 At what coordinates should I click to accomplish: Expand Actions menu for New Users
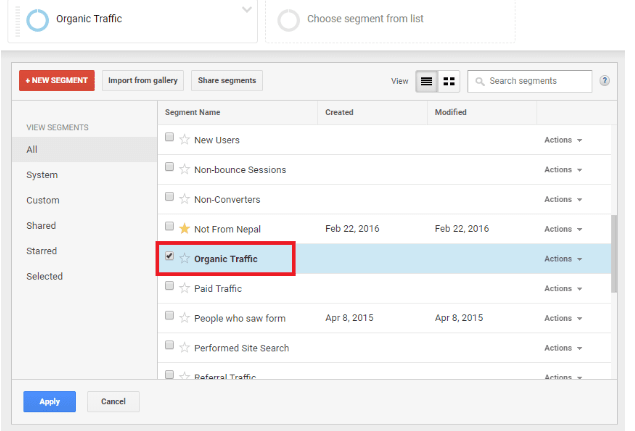tap(563, 140)
